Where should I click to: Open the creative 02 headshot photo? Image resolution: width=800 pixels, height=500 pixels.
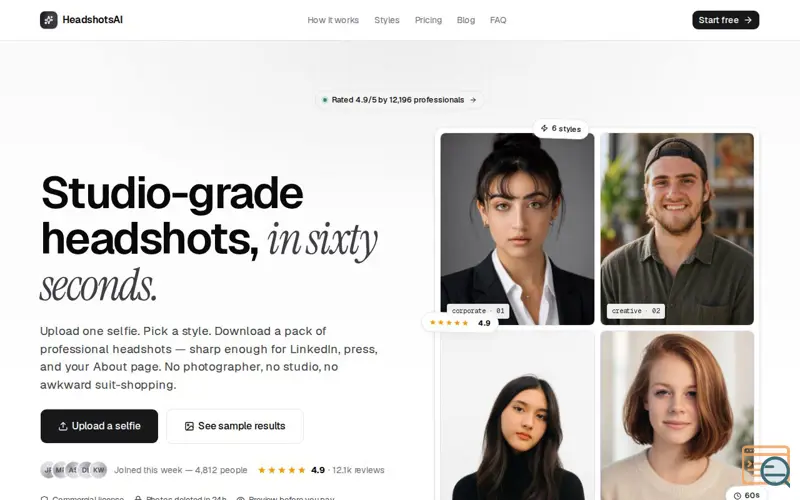pos(677,229)
